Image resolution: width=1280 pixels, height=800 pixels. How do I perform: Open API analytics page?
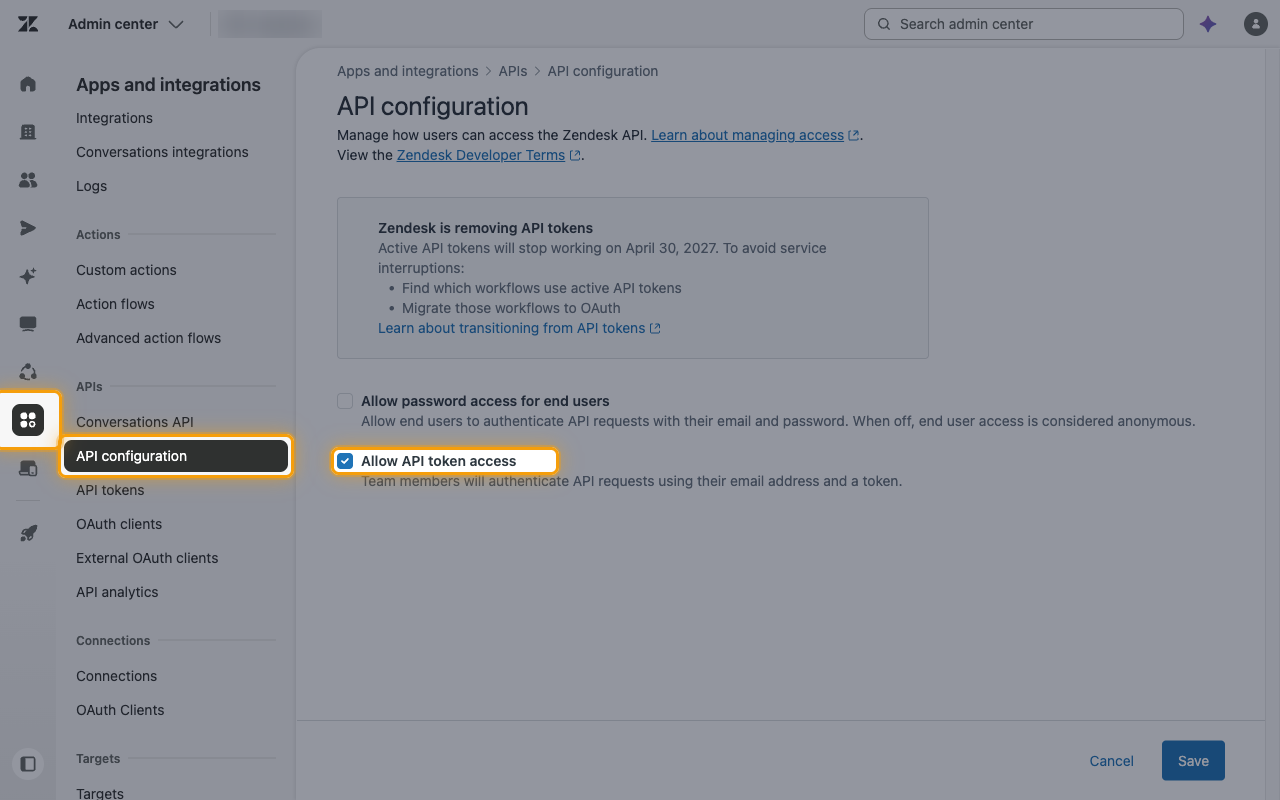[117, 592]
